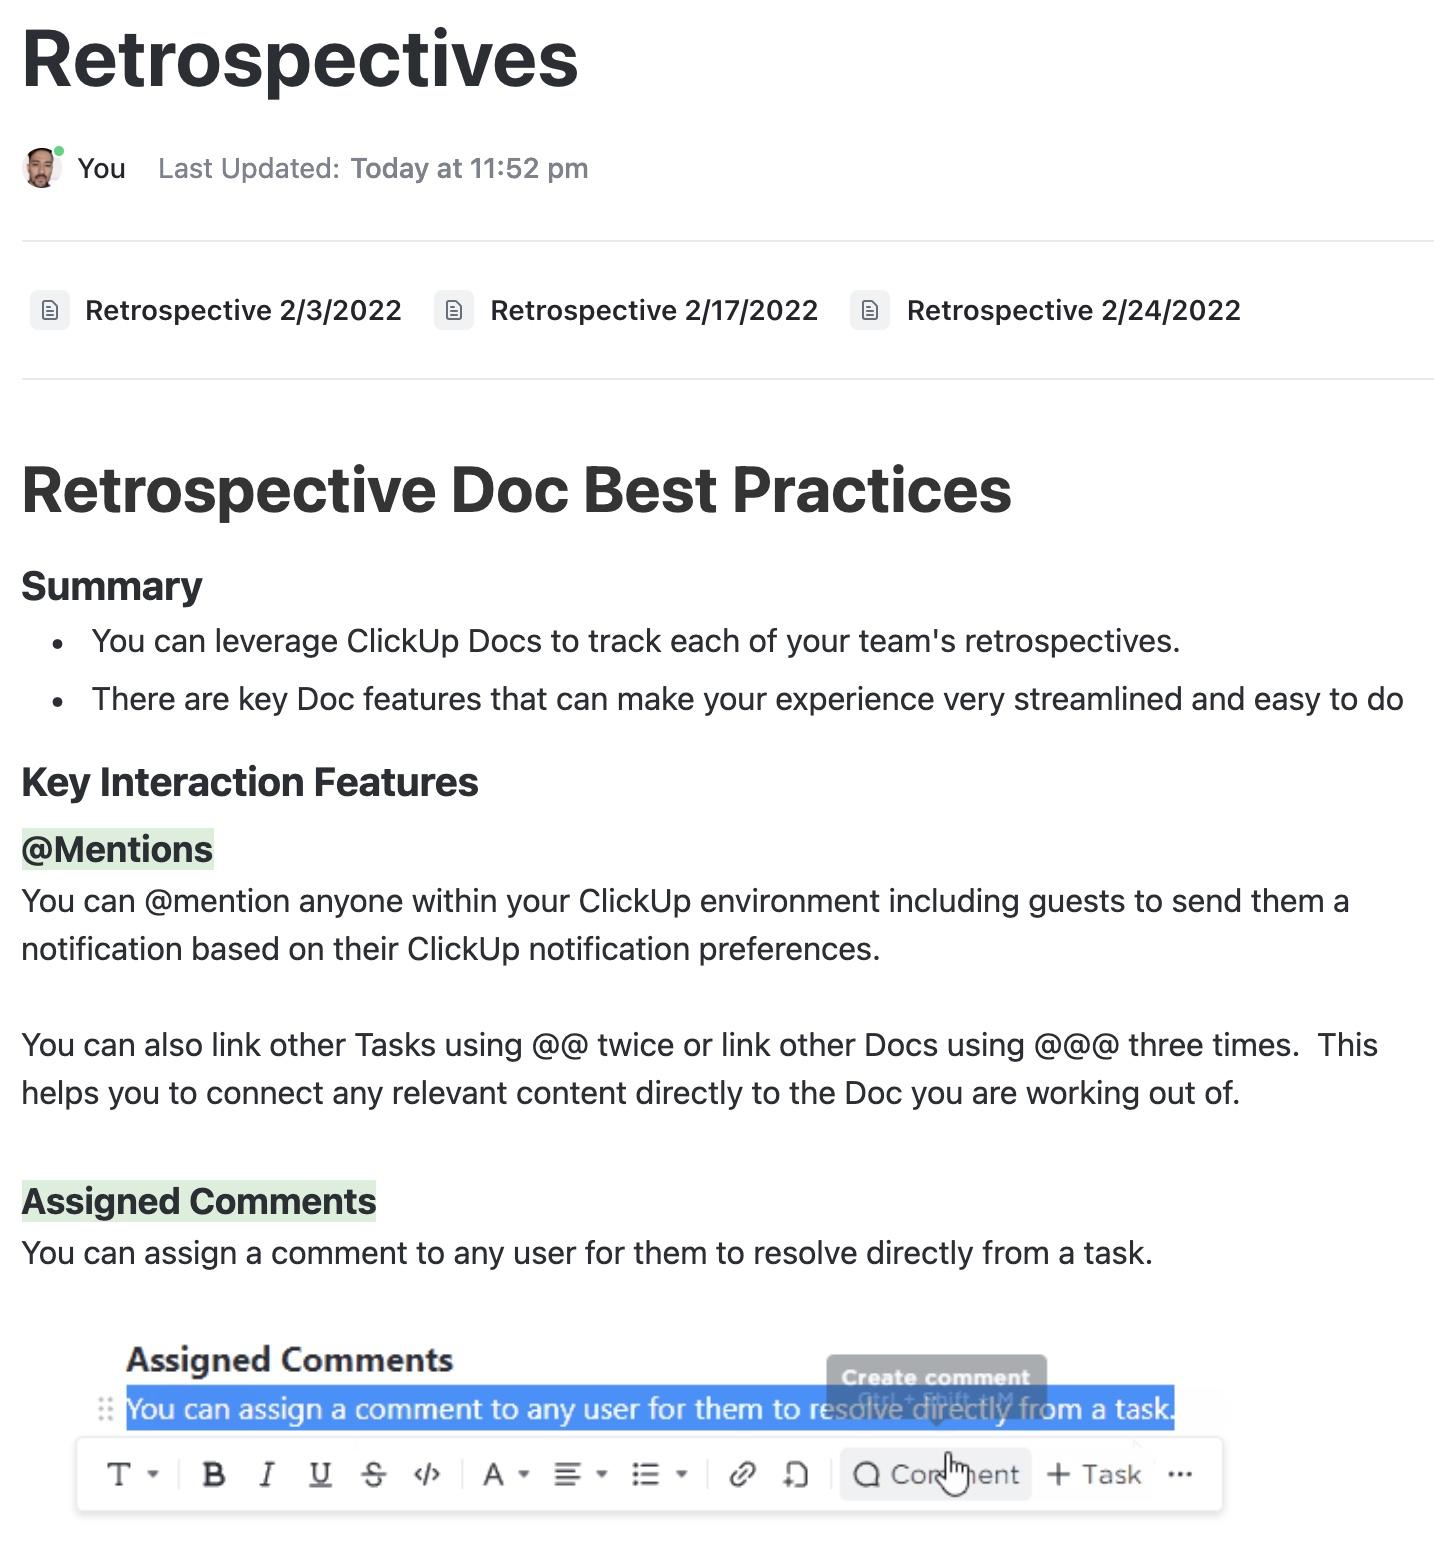This screenshot has height=1548, width=1434.
Task: Select the text alignment icon
Action: (567, 1473)
